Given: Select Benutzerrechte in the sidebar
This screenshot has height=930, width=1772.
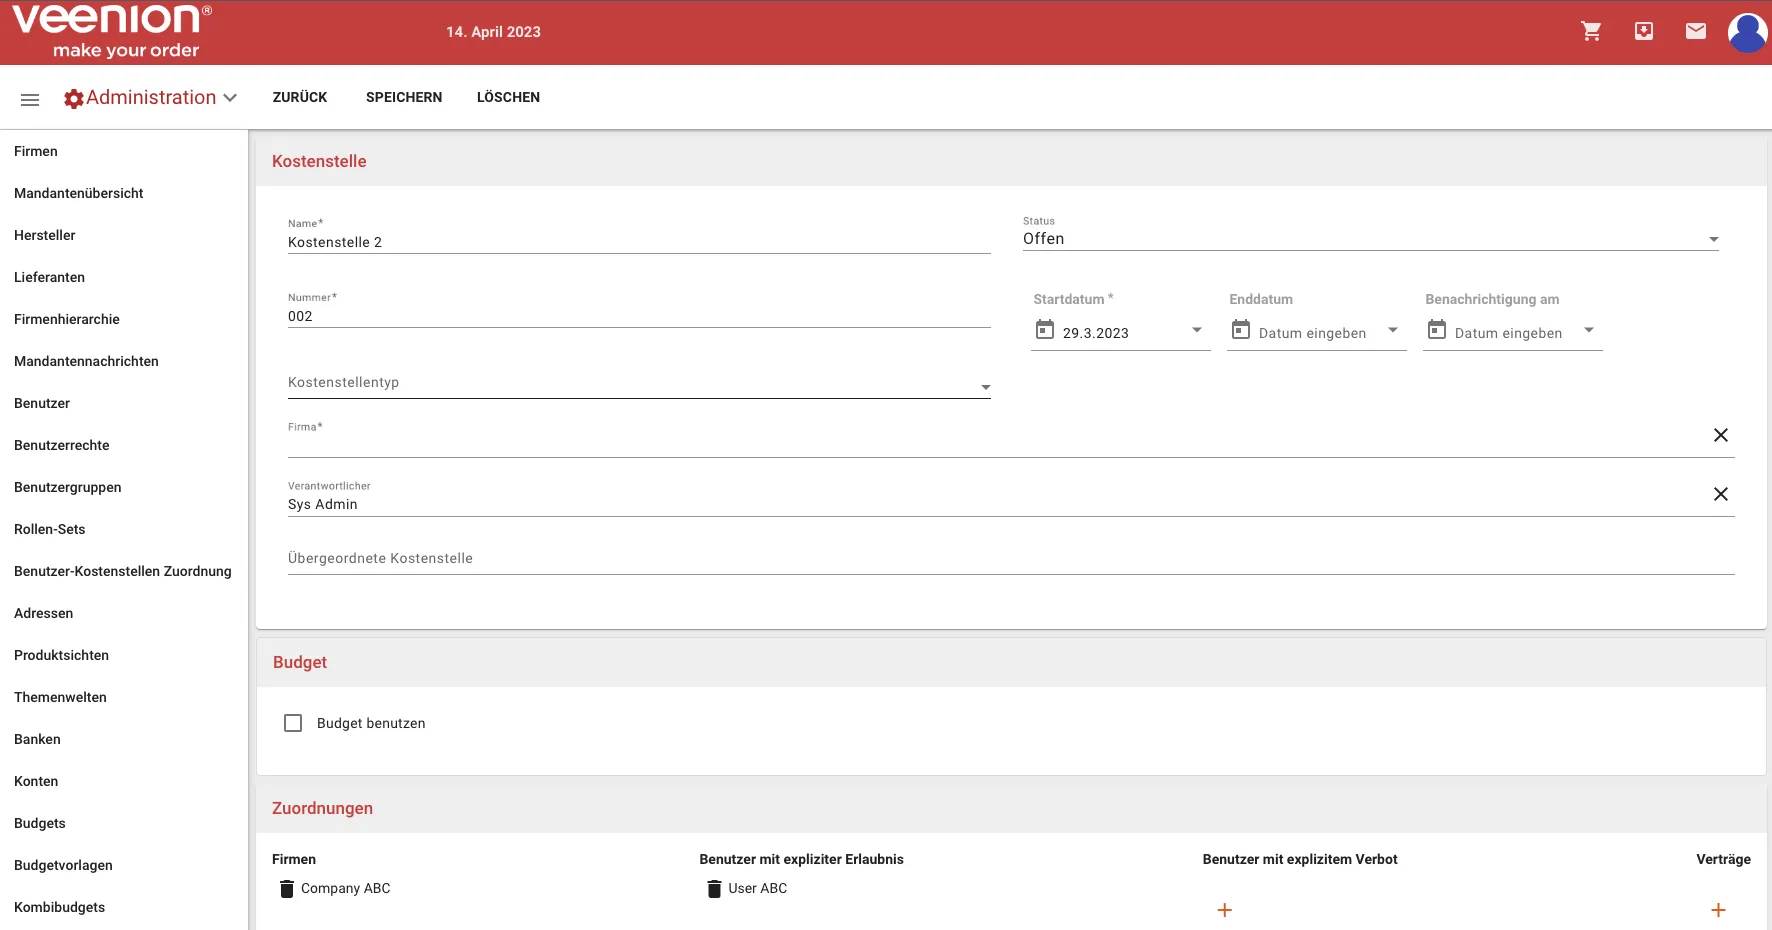Looking at the screenshot, I should point(62,445).
